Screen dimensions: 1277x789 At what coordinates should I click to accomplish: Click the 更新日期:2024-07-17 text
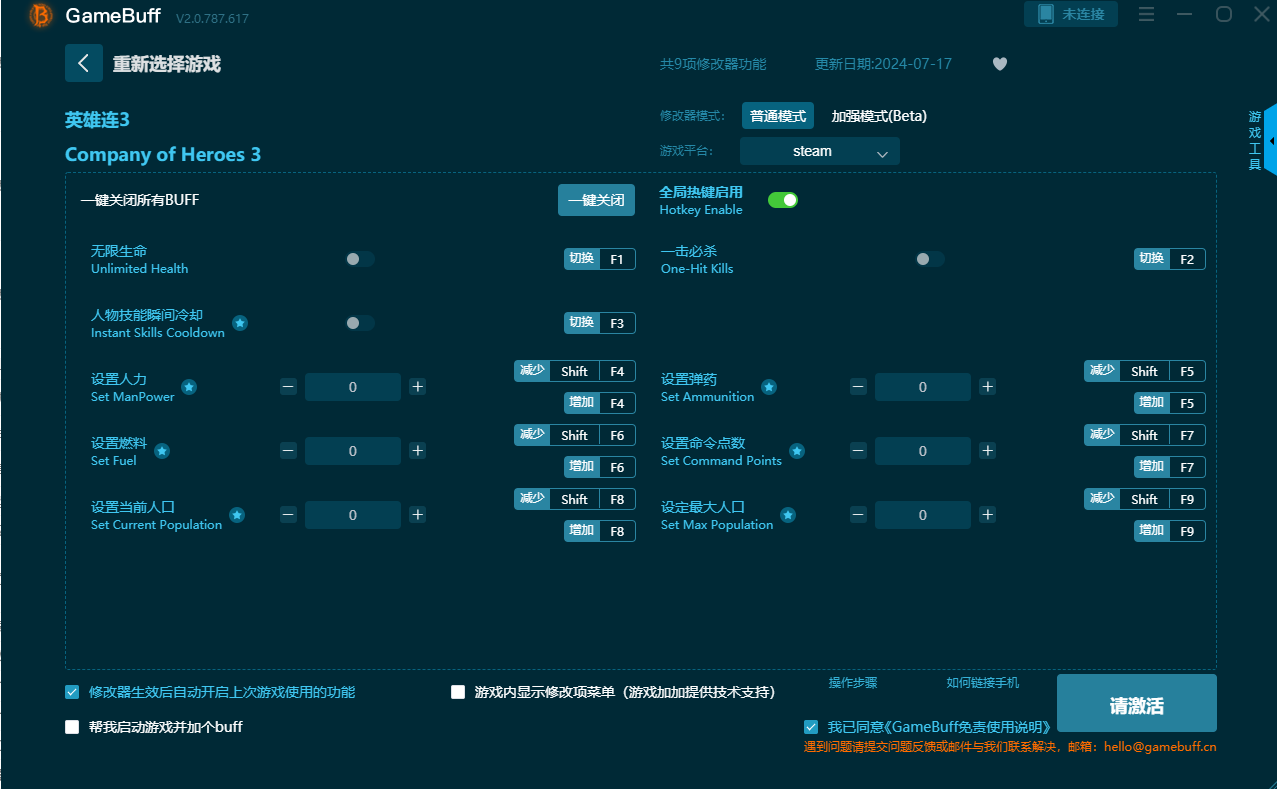click(x=884, y=64)
